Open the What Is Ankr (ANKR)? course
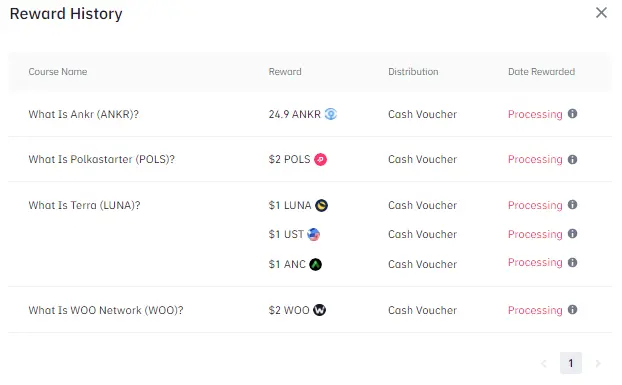Screen dimensions: 622x385 84,114
